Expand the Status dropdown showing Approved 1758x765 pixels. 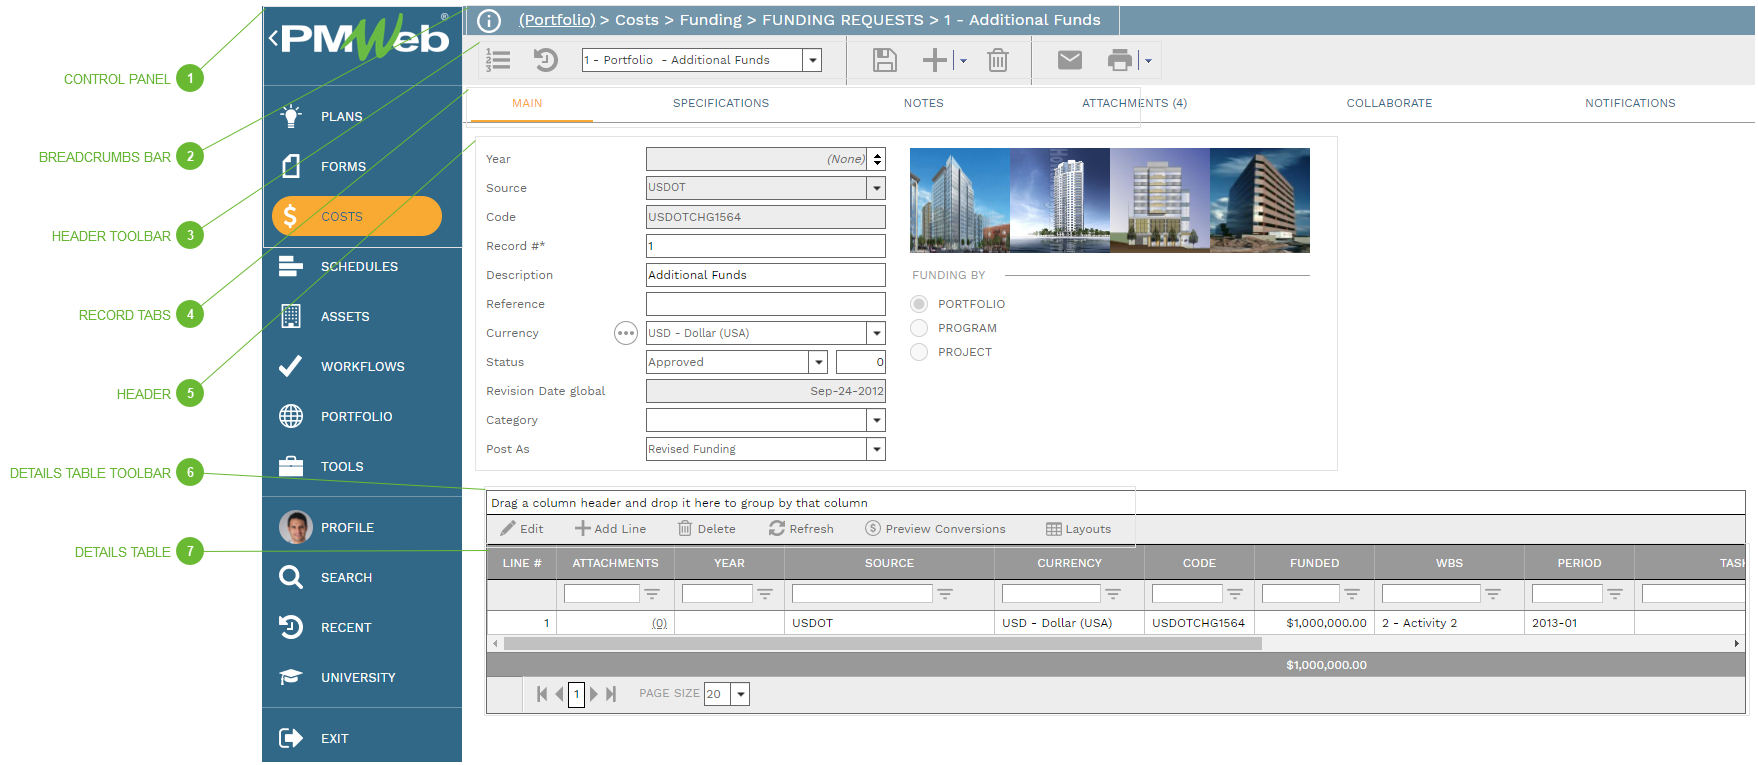pos(818,362)
